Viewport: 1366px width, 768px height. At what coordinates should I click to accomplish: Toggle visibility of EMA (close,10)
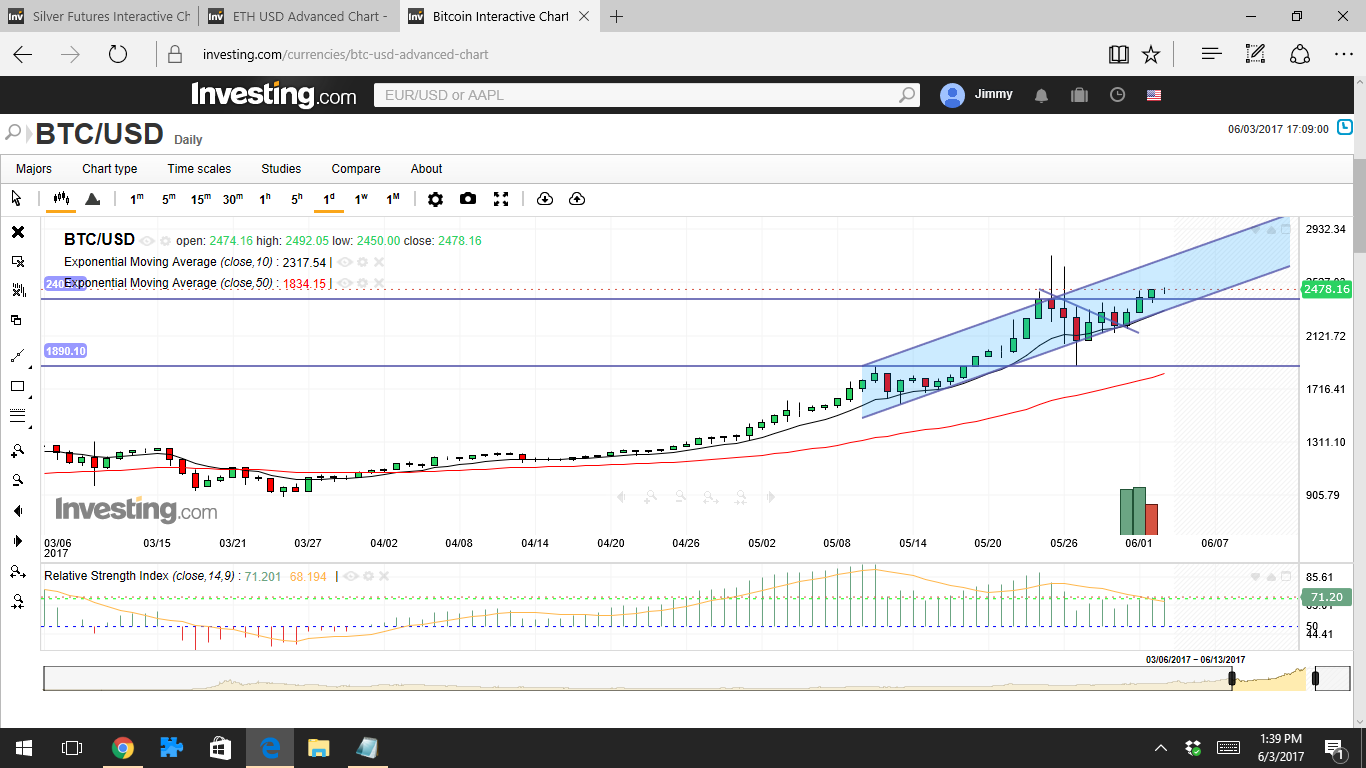[x=345, y=262]
